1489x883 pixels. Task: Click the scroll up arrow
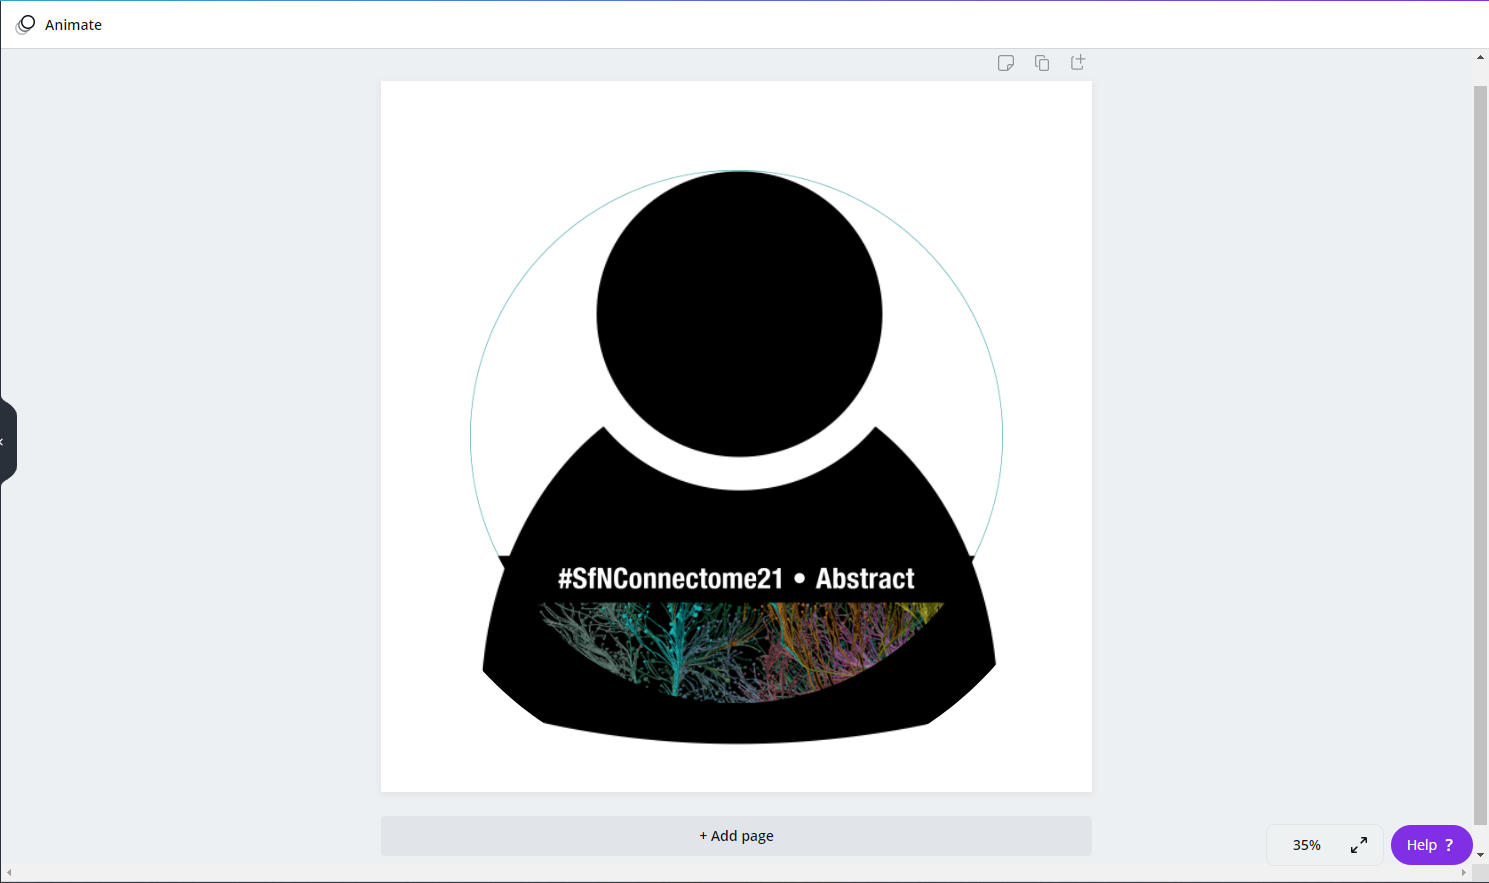[x=1481, y=57]
